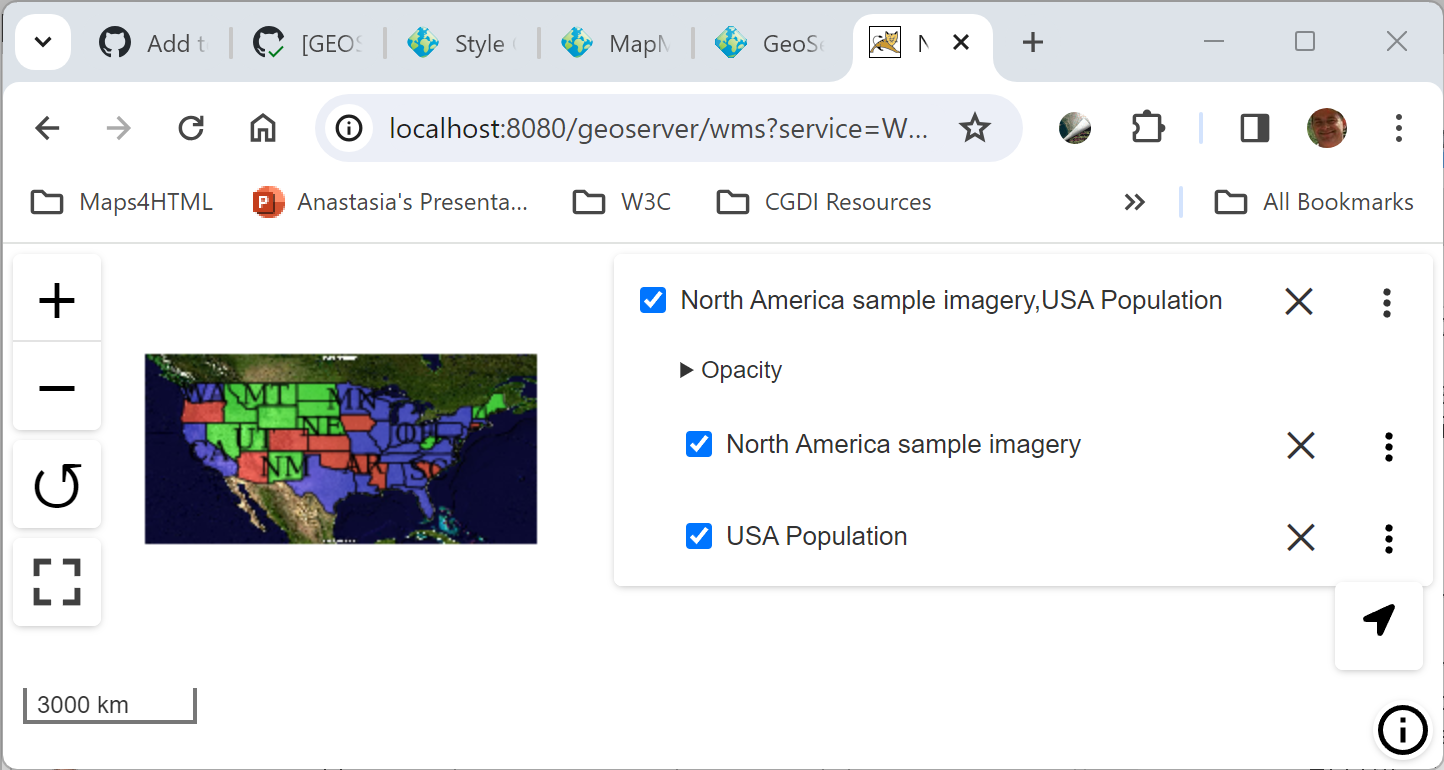Click the 3000 km scale bar
1444x770 pixels.
[110, 704]
